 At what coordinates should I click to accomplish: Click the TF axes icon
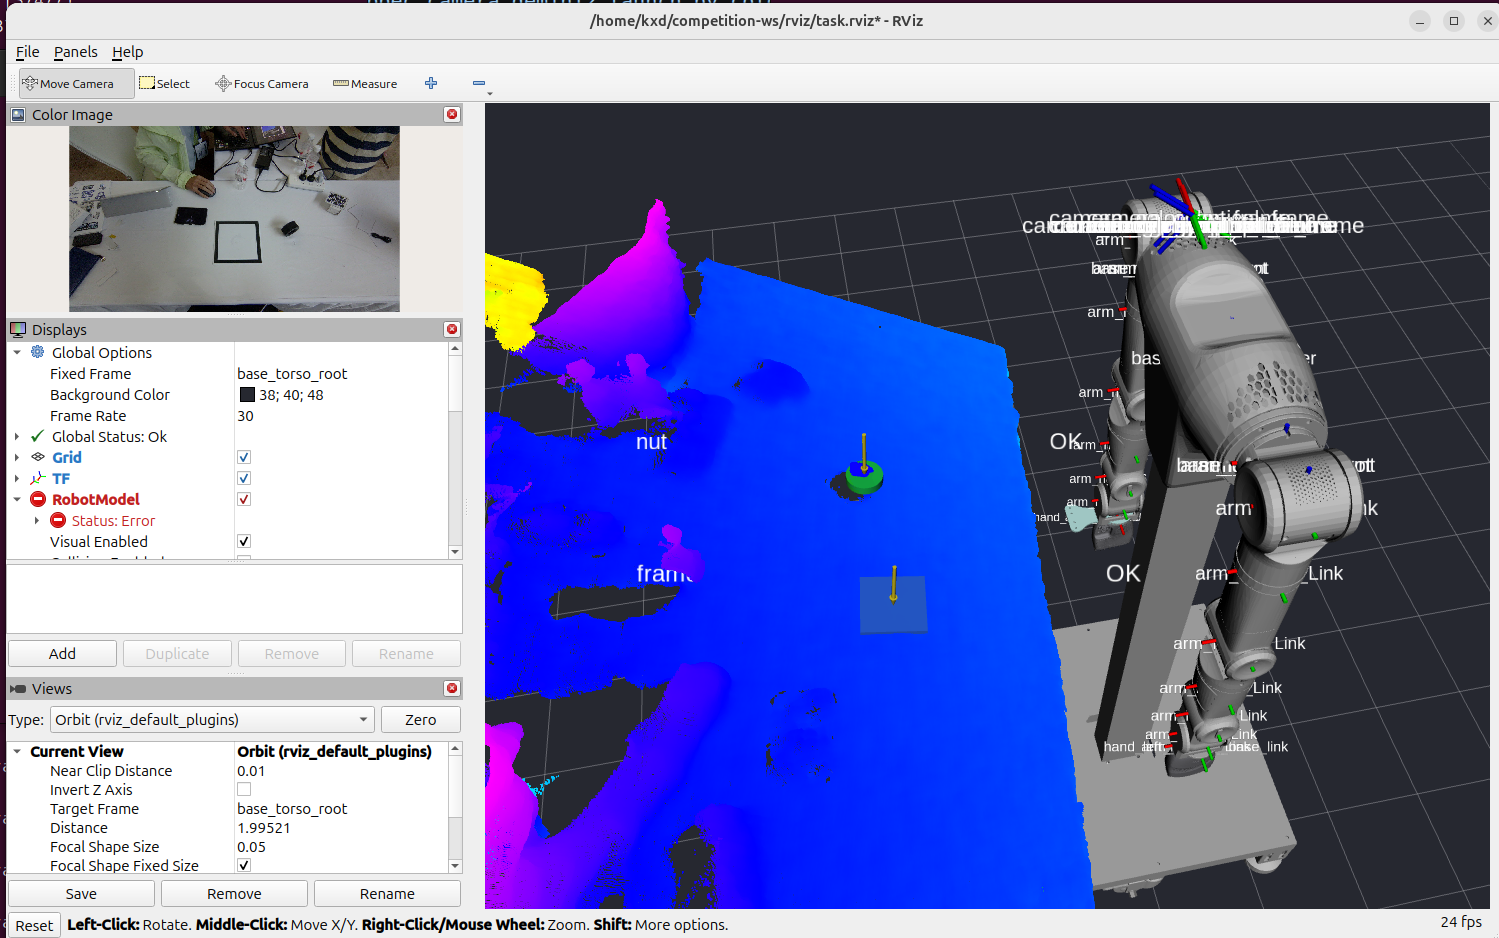point(37,478)
